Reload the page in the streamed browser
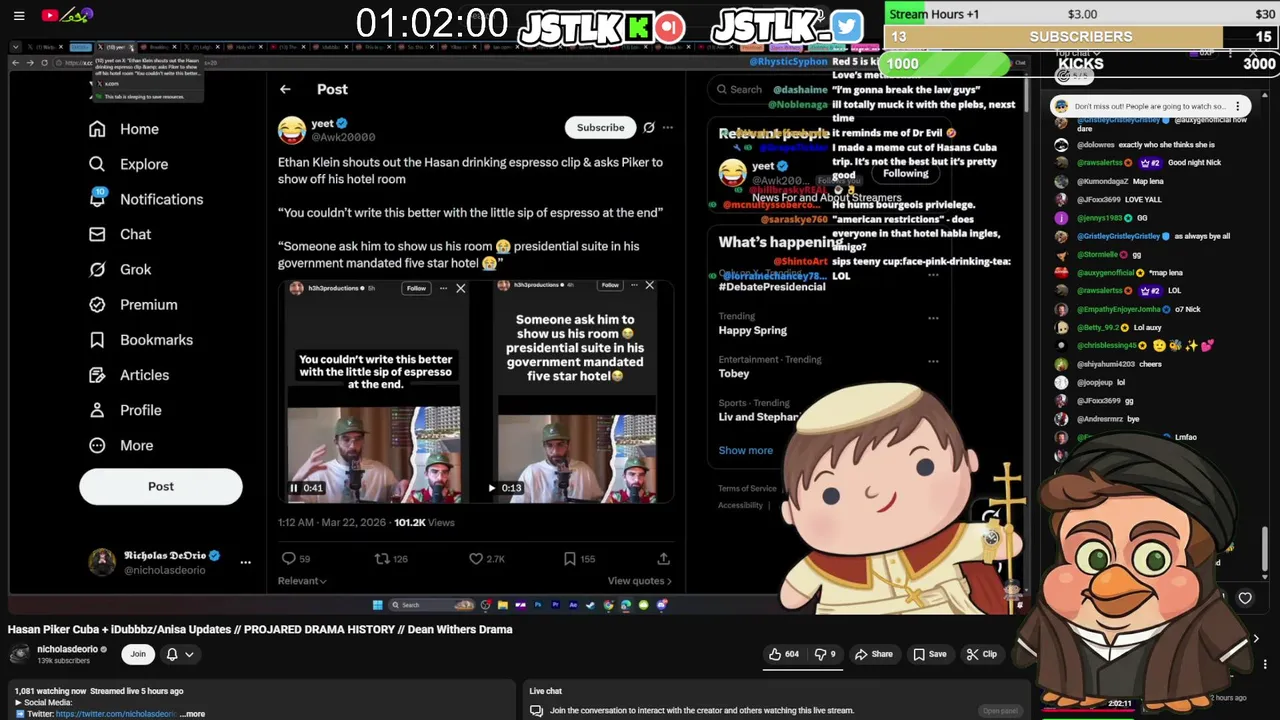The width and height of the screenshot is (1280, 720). (44, 63)
